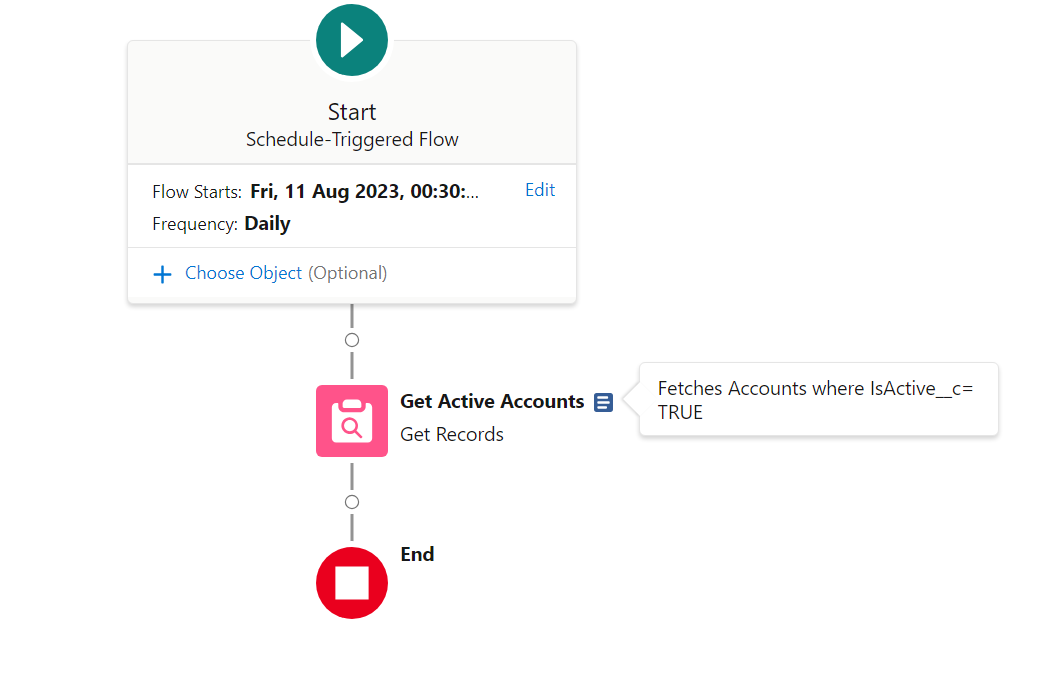Click the Frequency field label
This screenshot has width=1059, height=678.
tap(195, 224)
